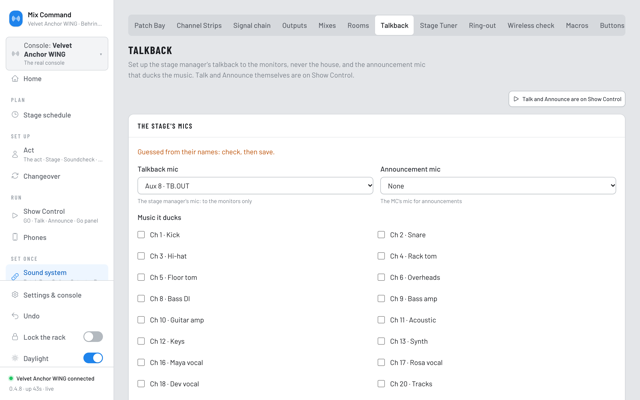The image size is (640, 400).
Task: Click the Phones device icon
Action: point(15,237)
